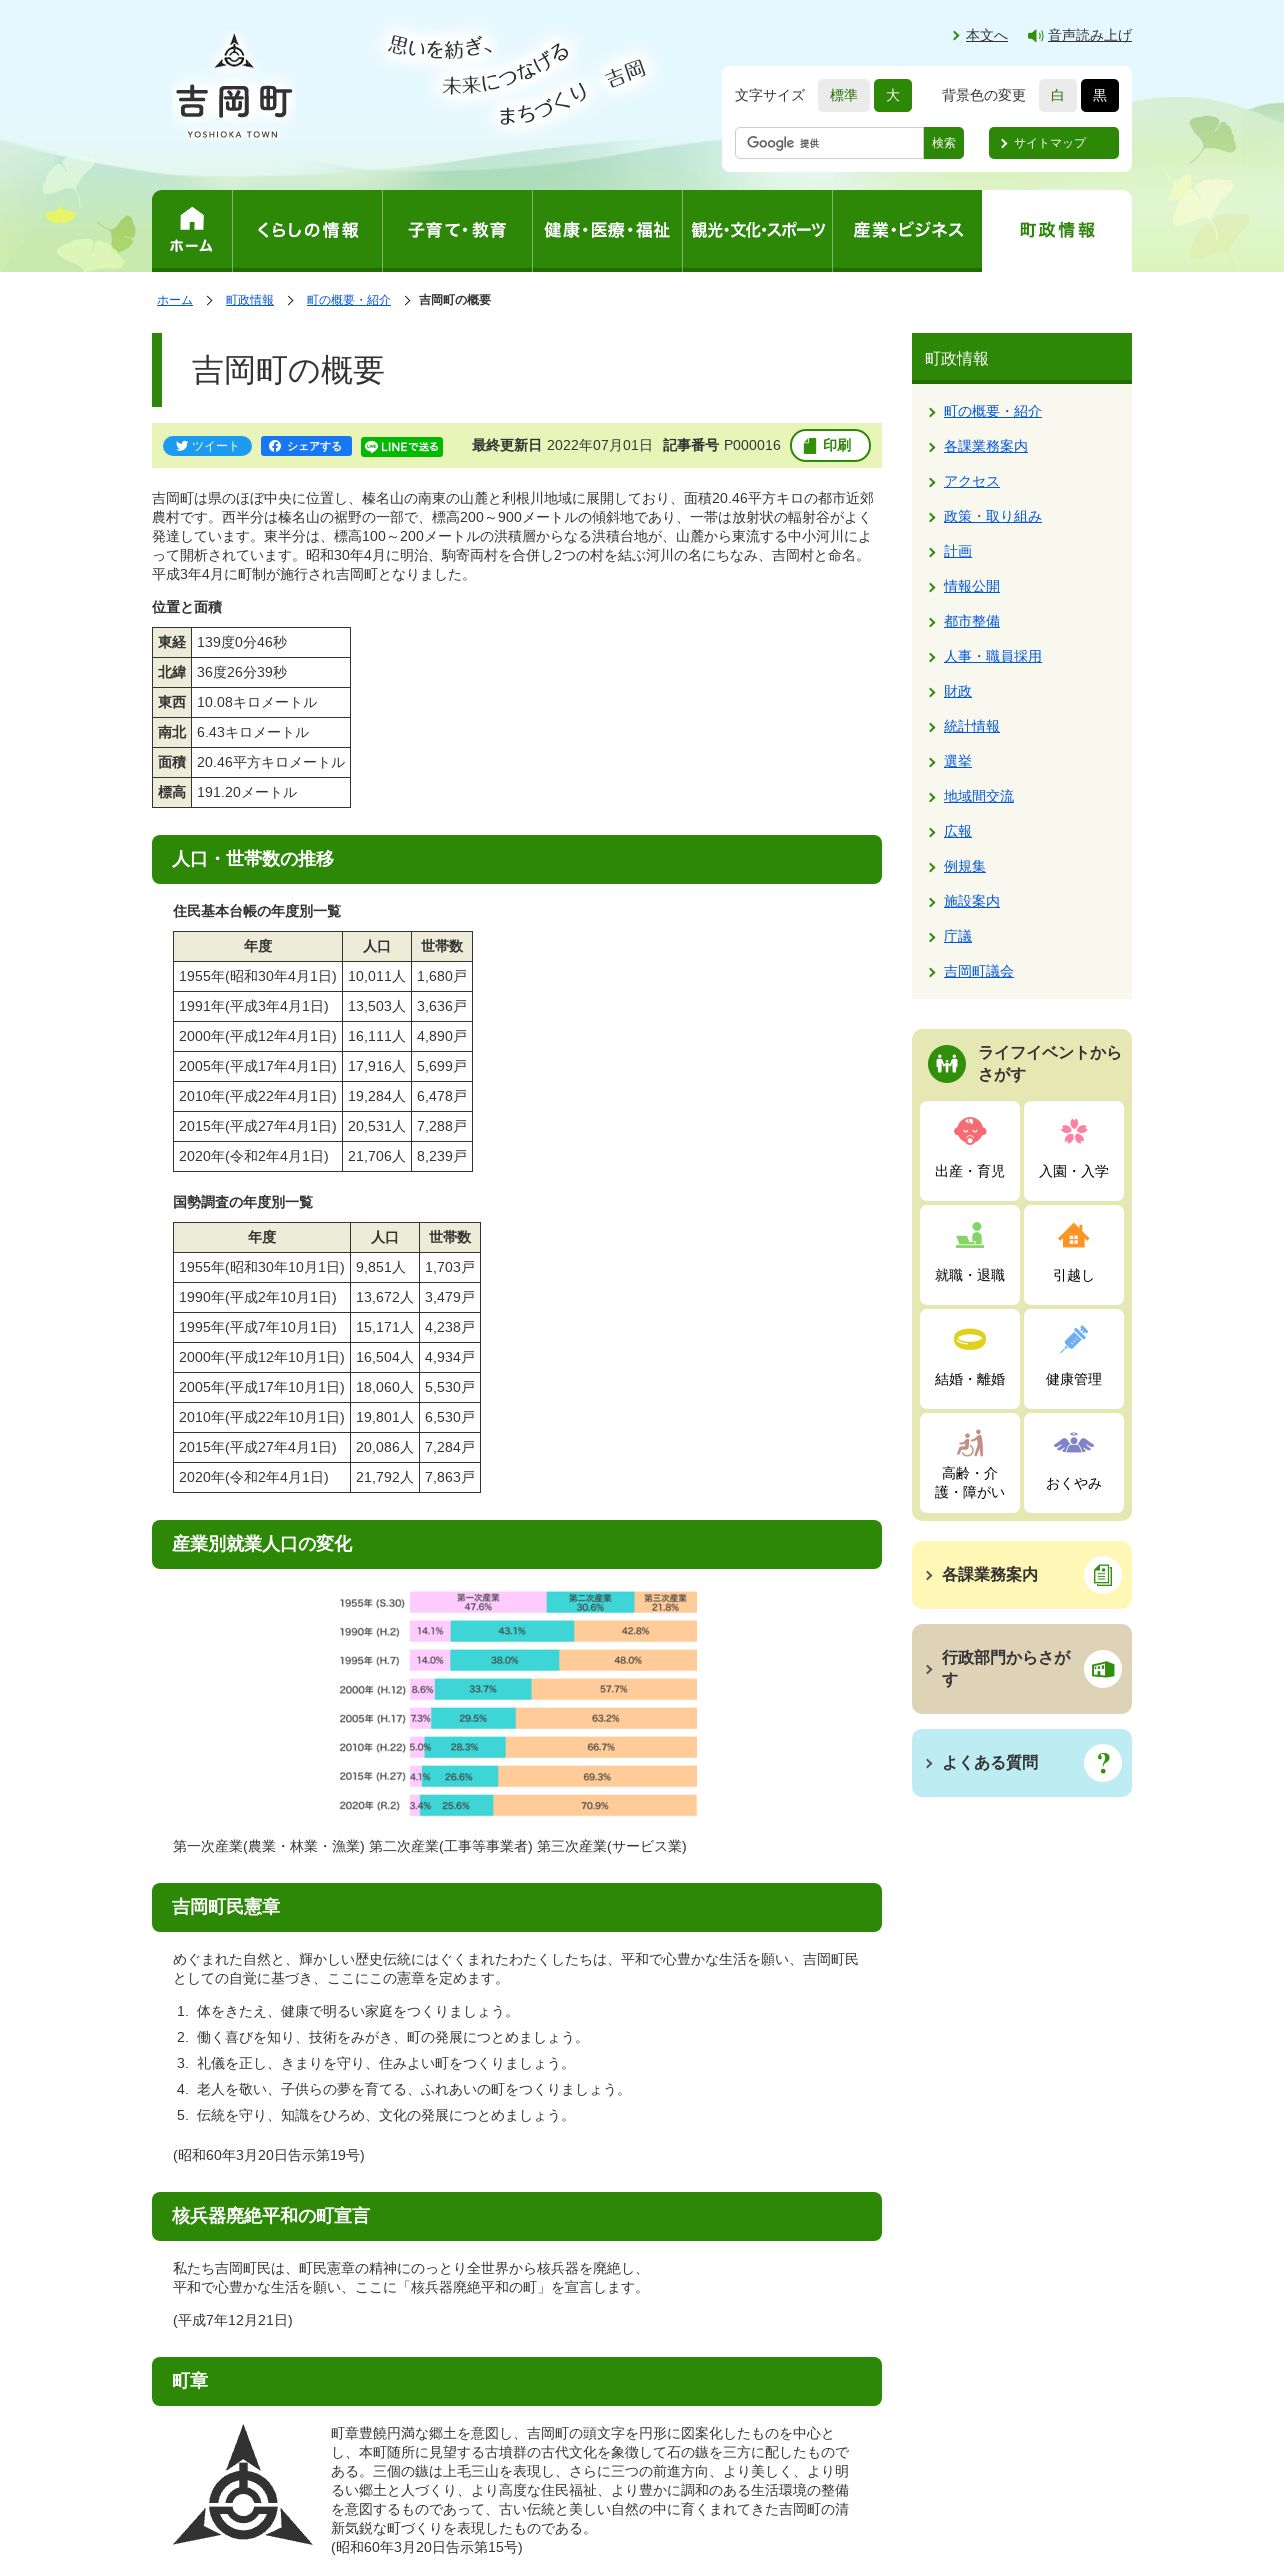Switch background color to 白
This screenshot has height=2568, width=1284.
coord(1057,95)
